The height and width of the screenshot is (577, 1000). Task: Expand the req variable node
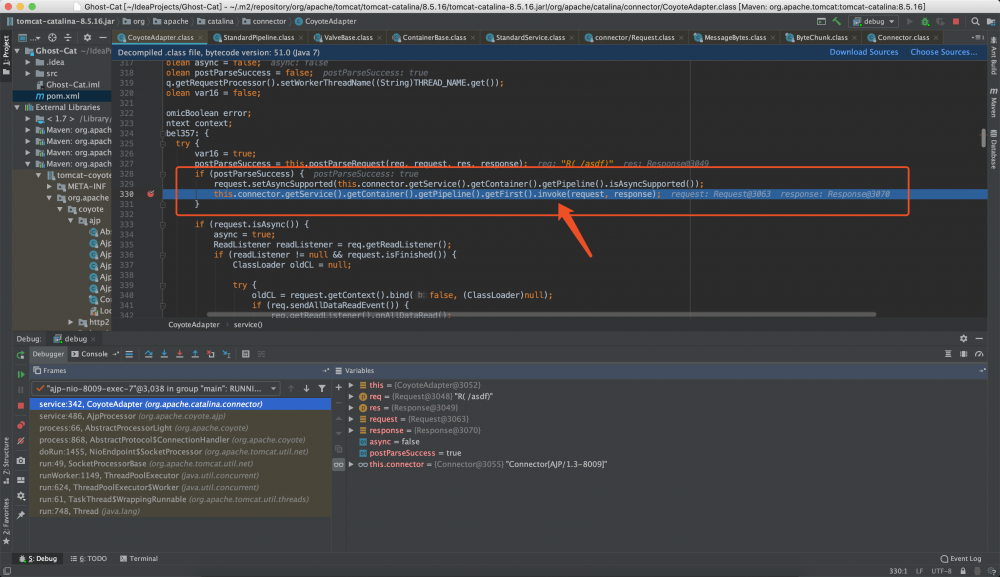coord(351,396)
